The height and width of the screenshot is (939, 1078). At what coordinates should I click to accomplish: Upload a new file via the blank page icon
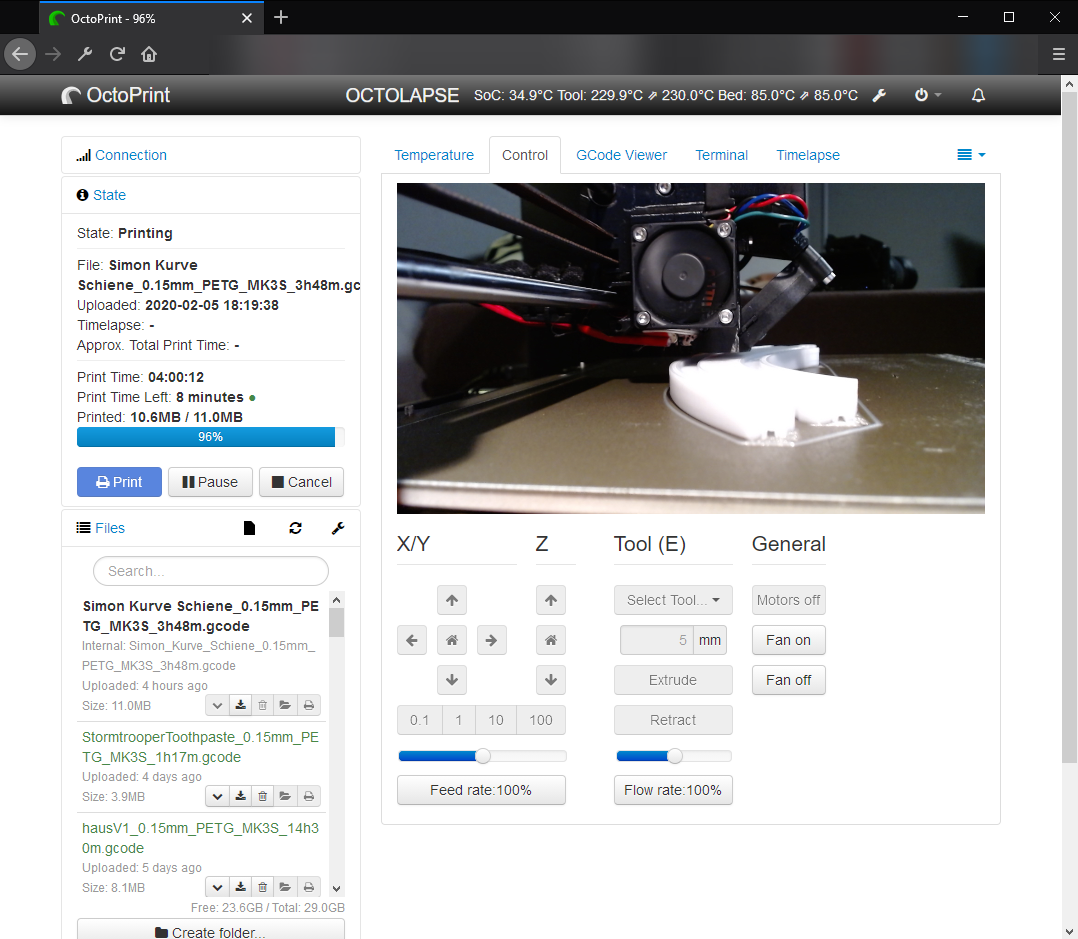click(x=249, y=528)
